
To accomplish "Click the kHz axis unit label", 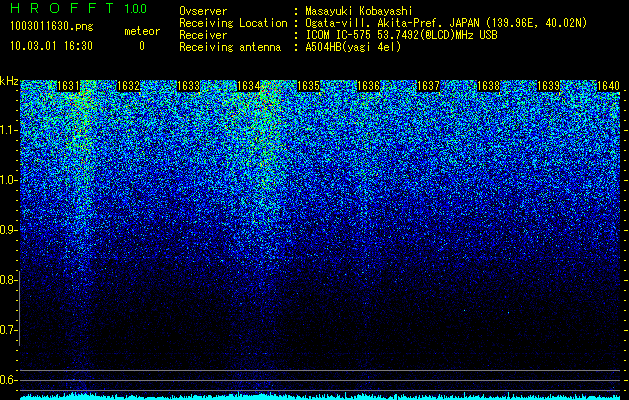I will point(9,81).
